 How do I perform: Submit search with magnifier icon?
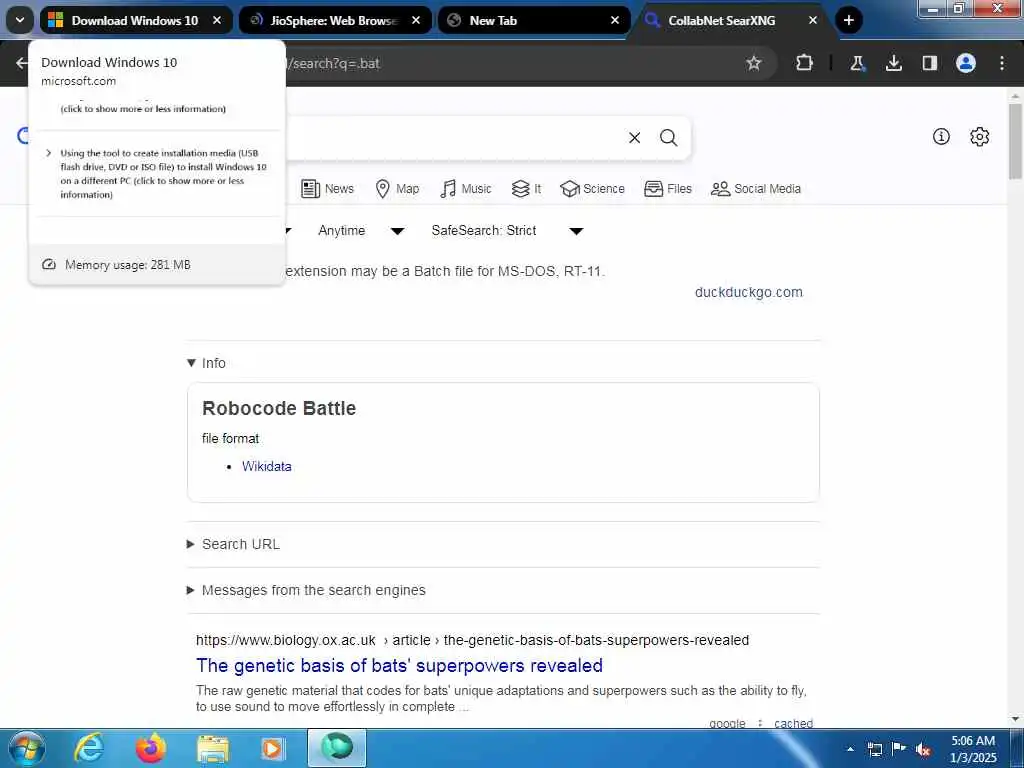668,138
